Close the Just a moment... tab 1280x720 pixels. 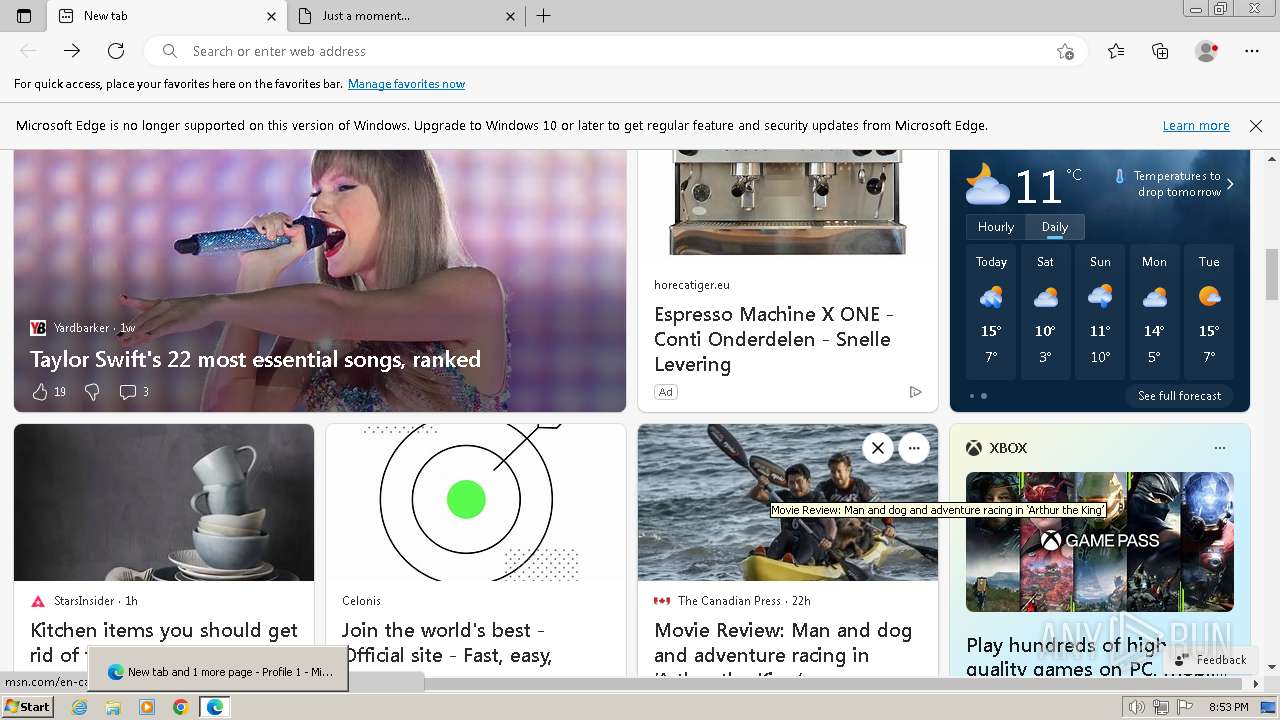click(510, 16)
